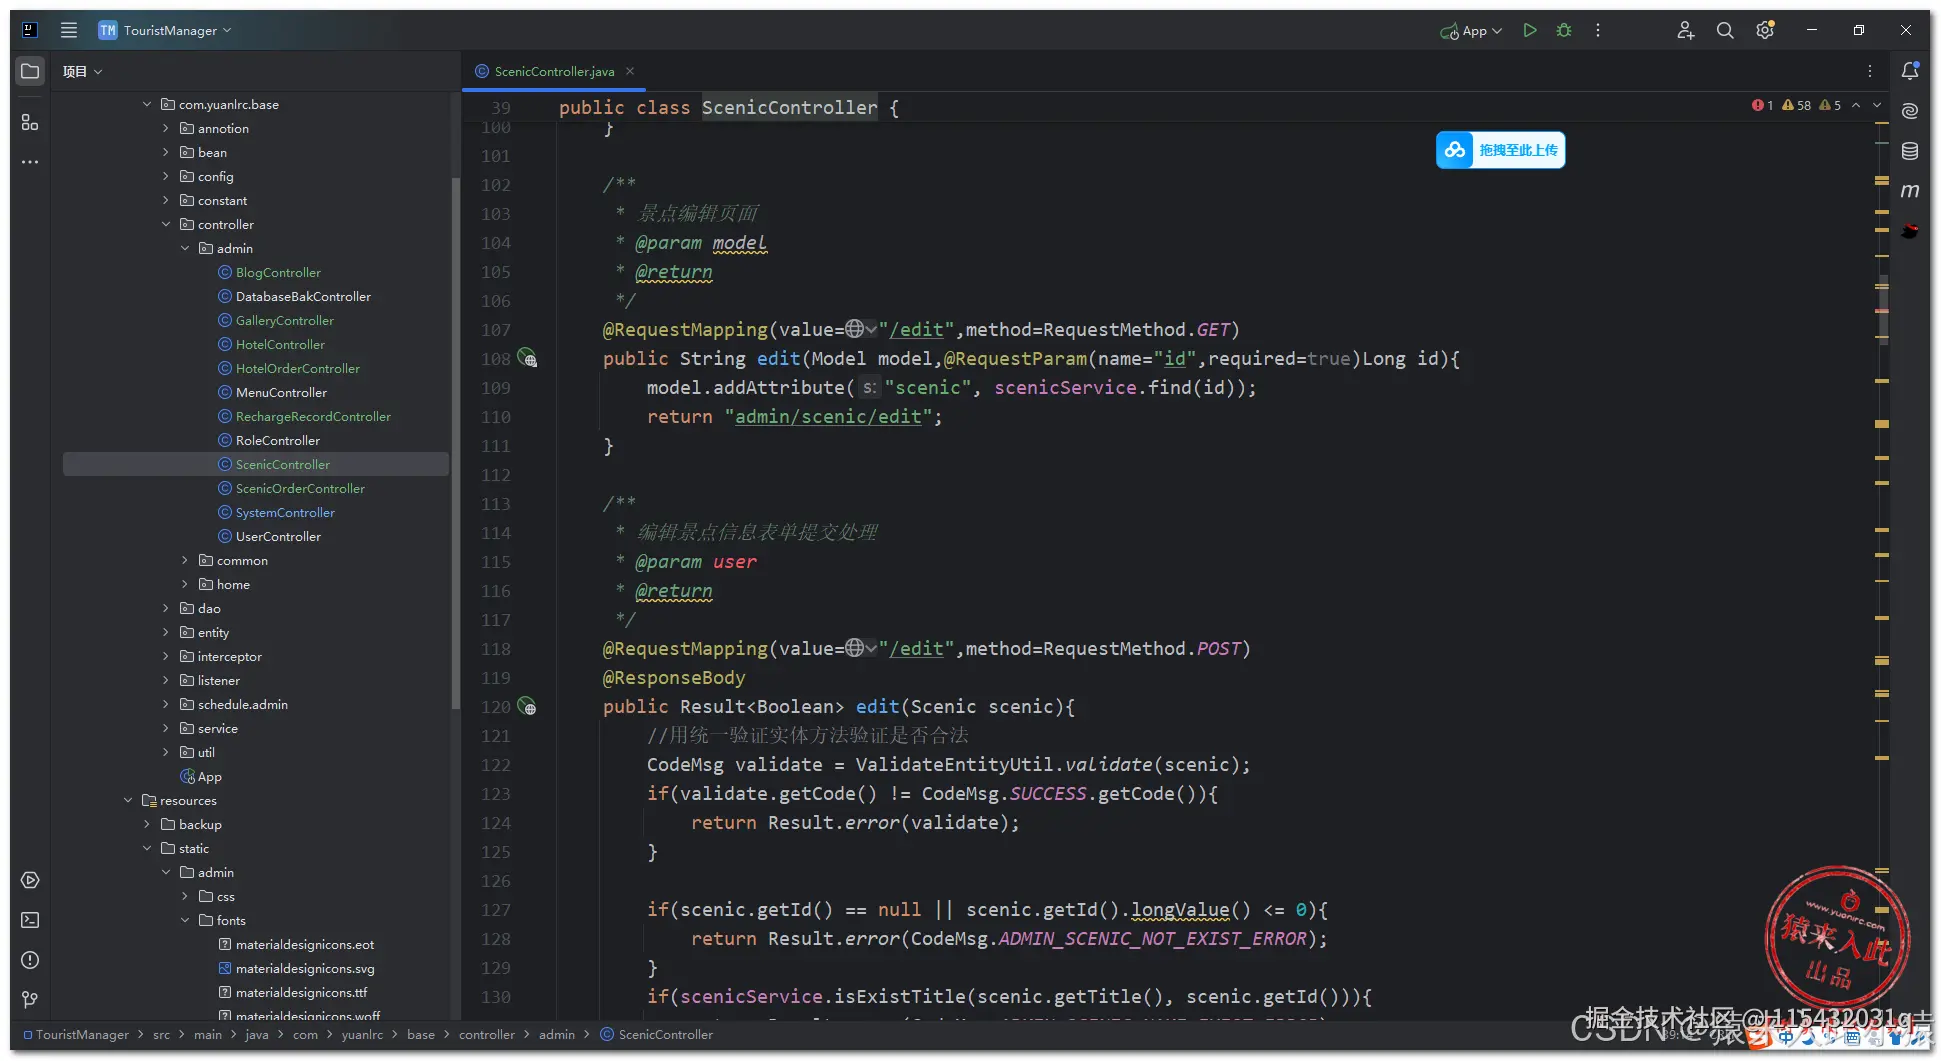Click the "admin/scenic/edit" view link on line 110

pos(828,416)
